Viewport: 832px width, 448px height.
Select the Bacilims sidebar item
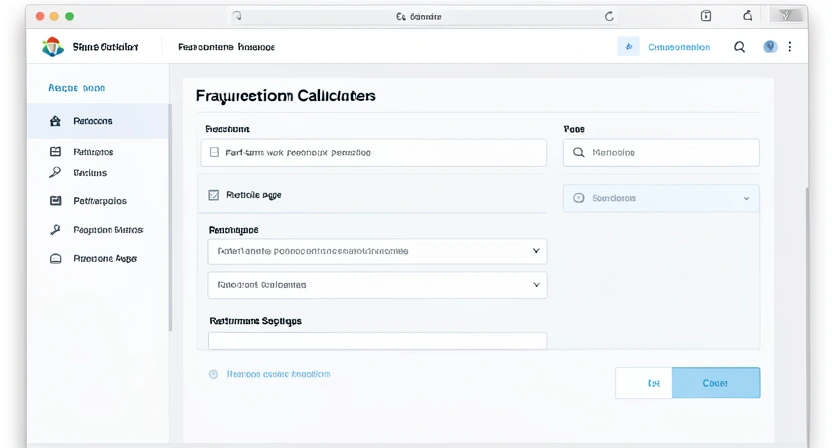[x=90, y=173]
